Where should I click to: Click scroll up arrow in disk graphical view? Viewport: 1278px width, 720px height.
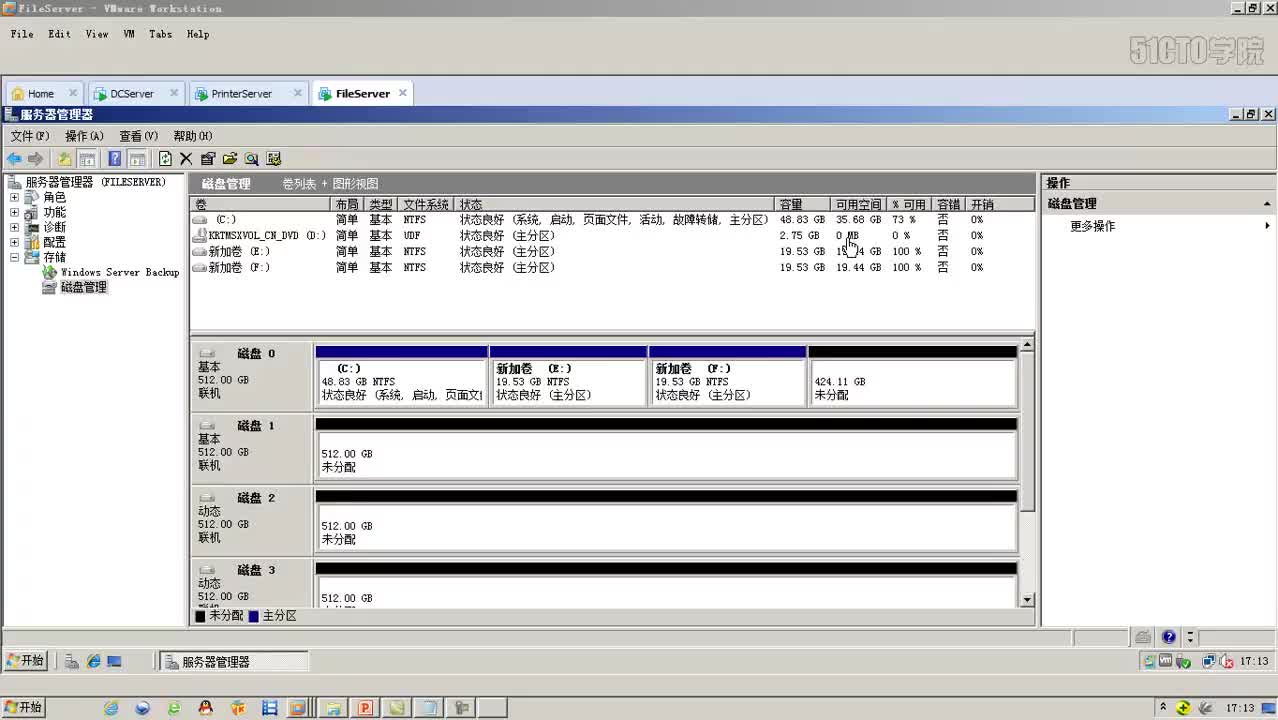click(1027, 344)
